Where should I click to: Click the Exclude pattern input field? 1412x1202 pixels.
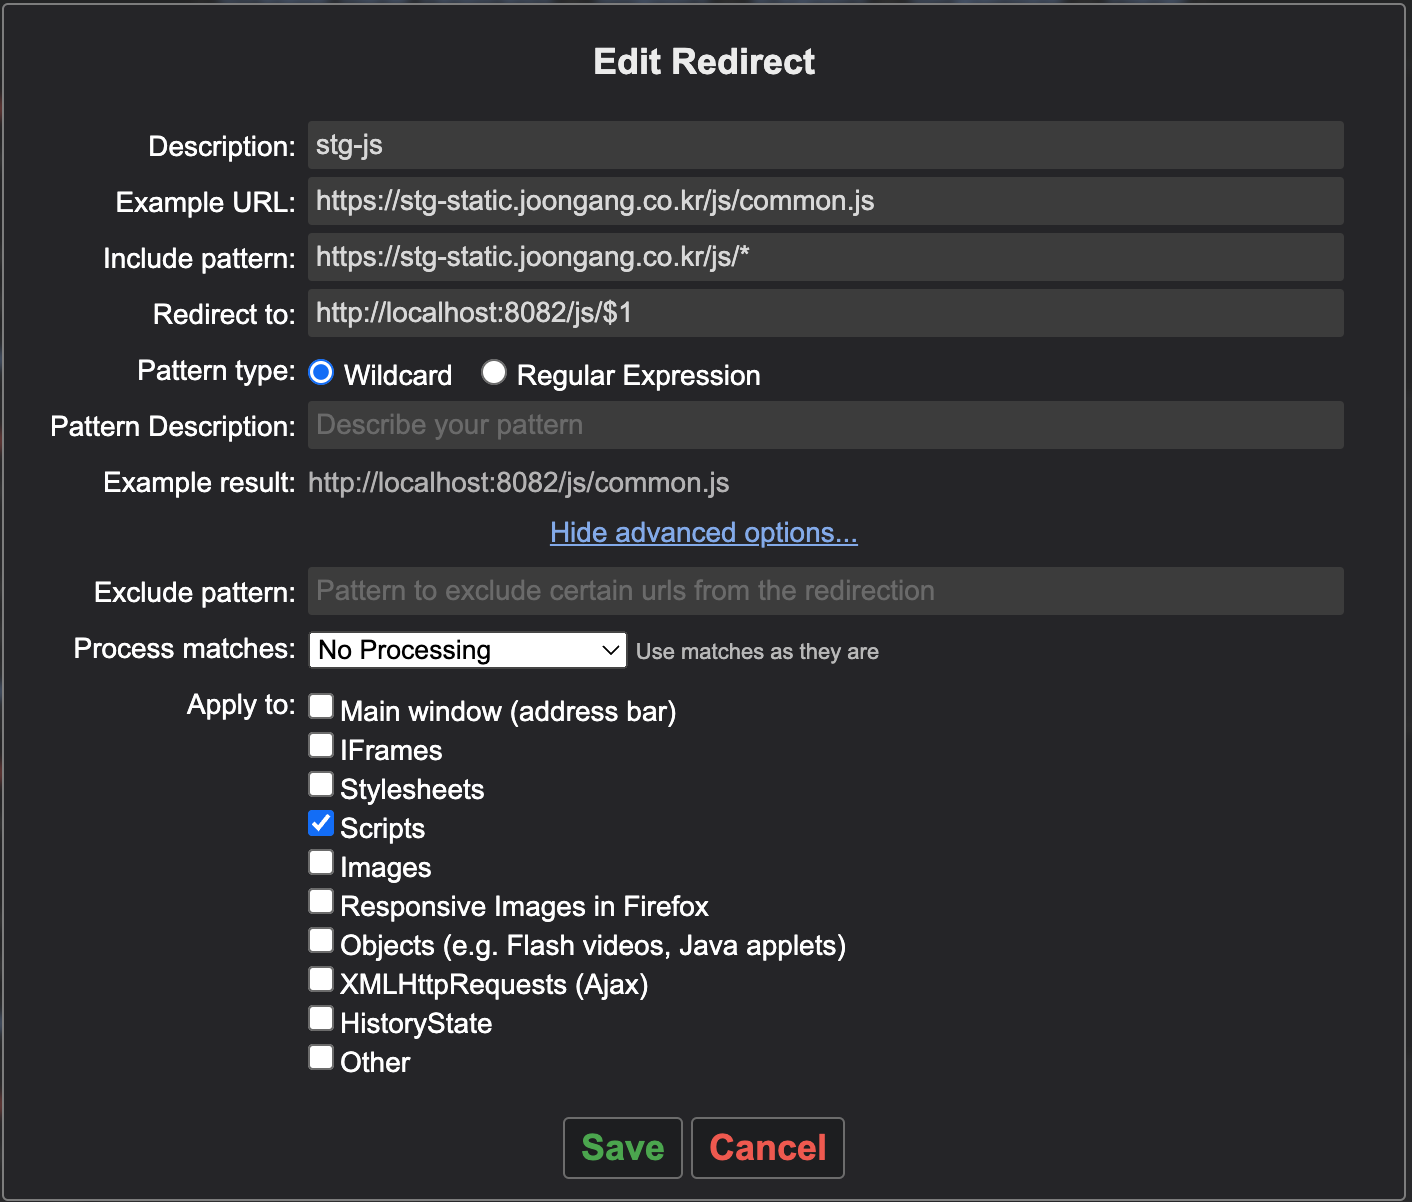coord(824,592)
